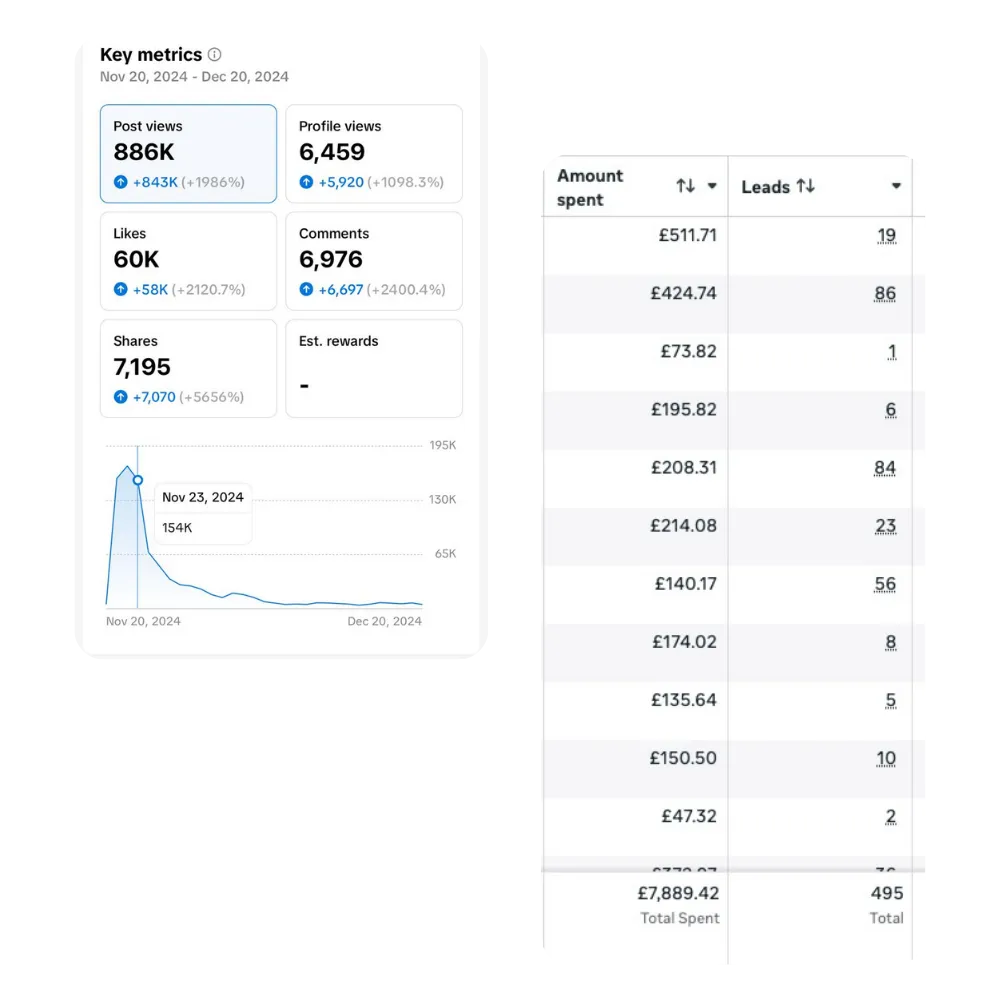
Task: Click the leads value 86 link
Action: coord(885,294)
